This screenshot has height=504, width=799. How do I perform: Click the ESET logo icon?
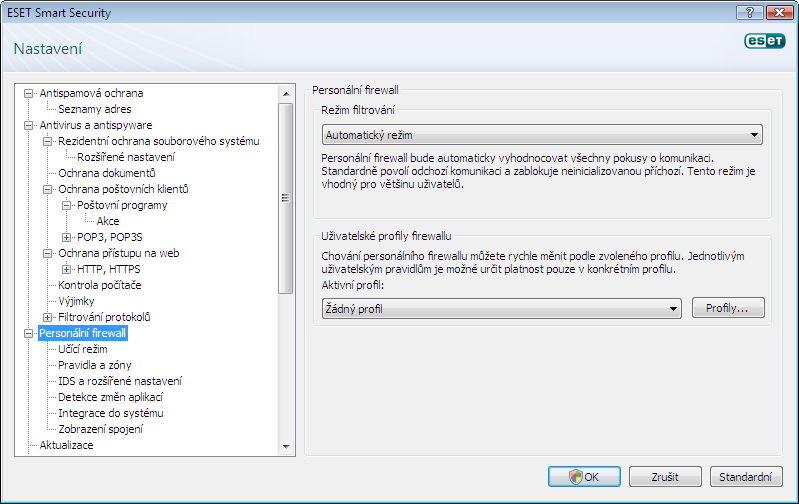click(x=765, y=41)
